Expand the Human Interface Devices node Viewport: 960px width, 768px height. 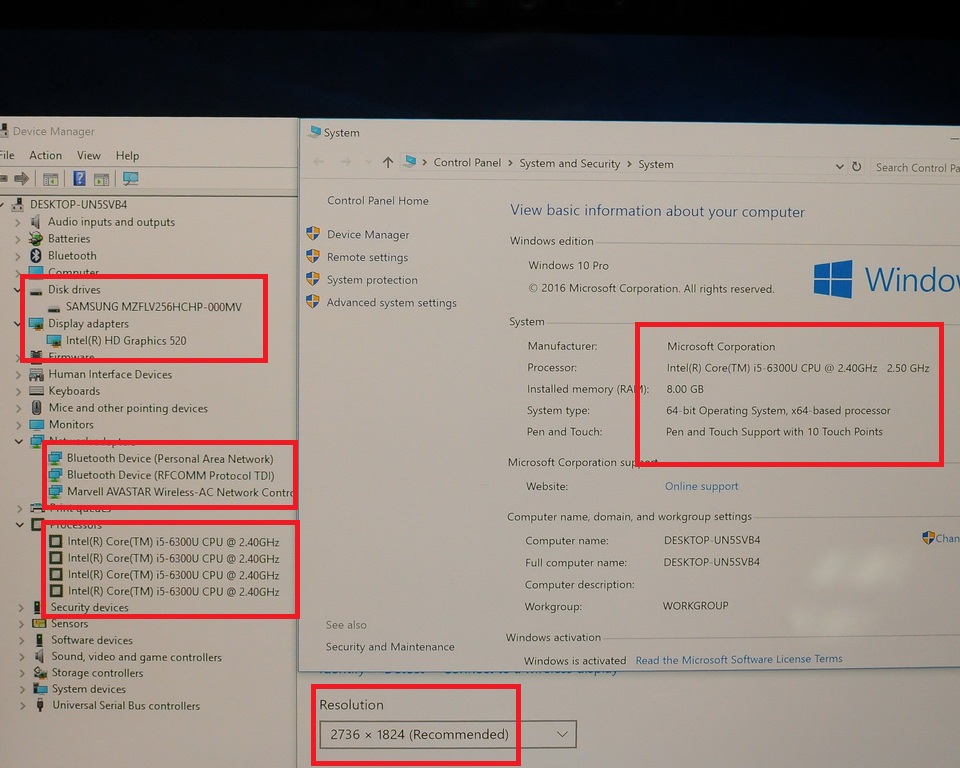coord(18,374)
